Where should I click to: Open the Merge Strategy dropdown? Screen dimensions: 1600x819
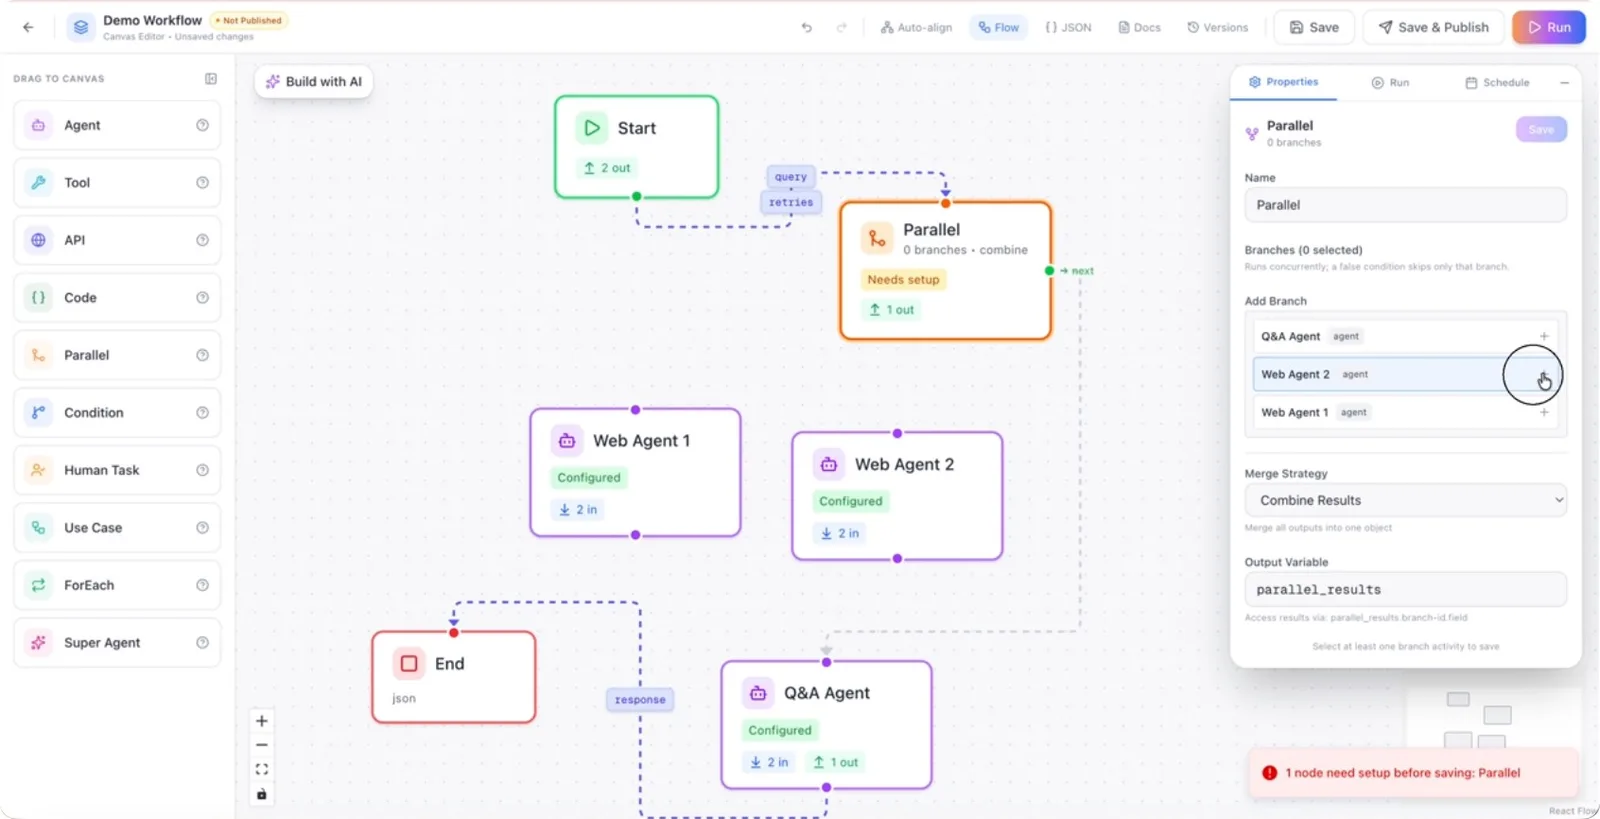[1405, 500]
